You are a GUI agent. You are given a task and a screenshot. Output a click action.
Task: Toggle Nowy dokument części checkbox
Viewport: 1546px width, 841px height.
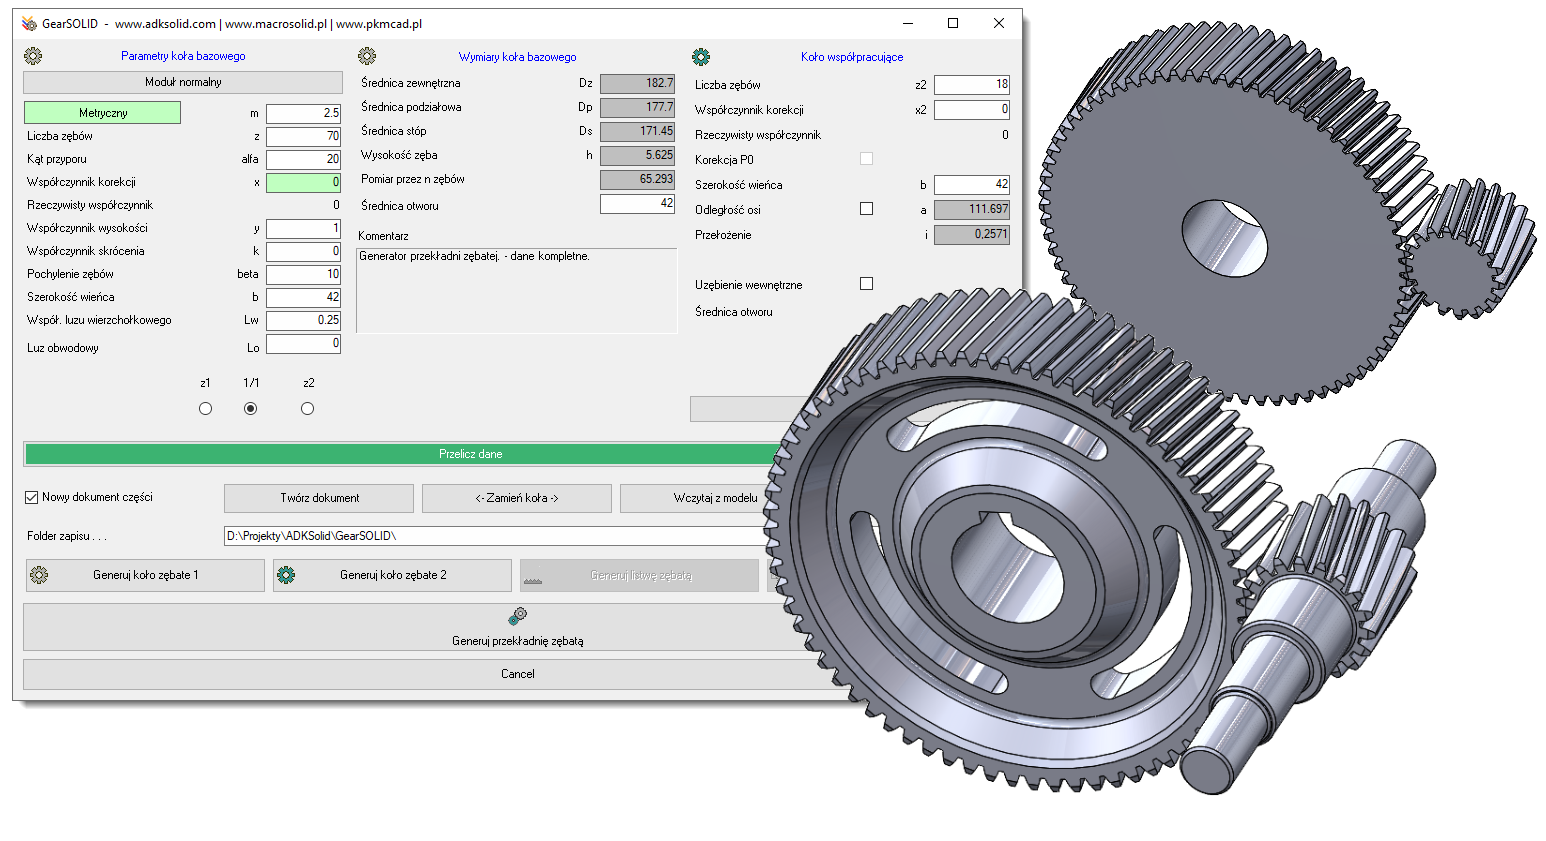click(x=31, y=497)
